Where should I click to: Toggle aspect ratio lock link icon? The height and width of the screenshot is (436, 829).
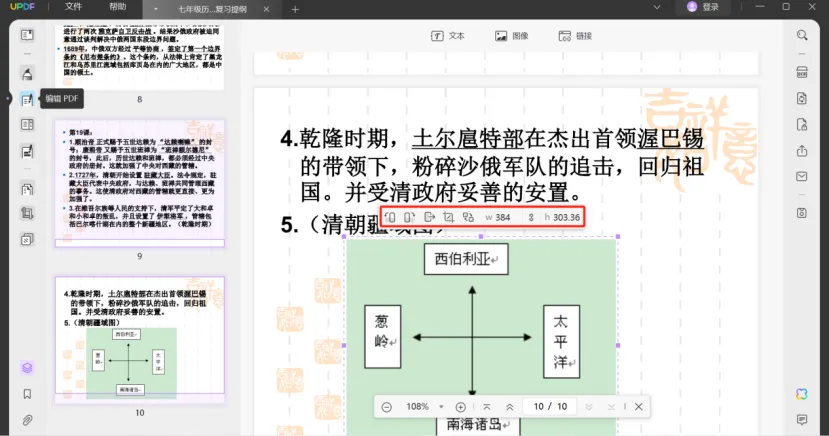(531, 217)
